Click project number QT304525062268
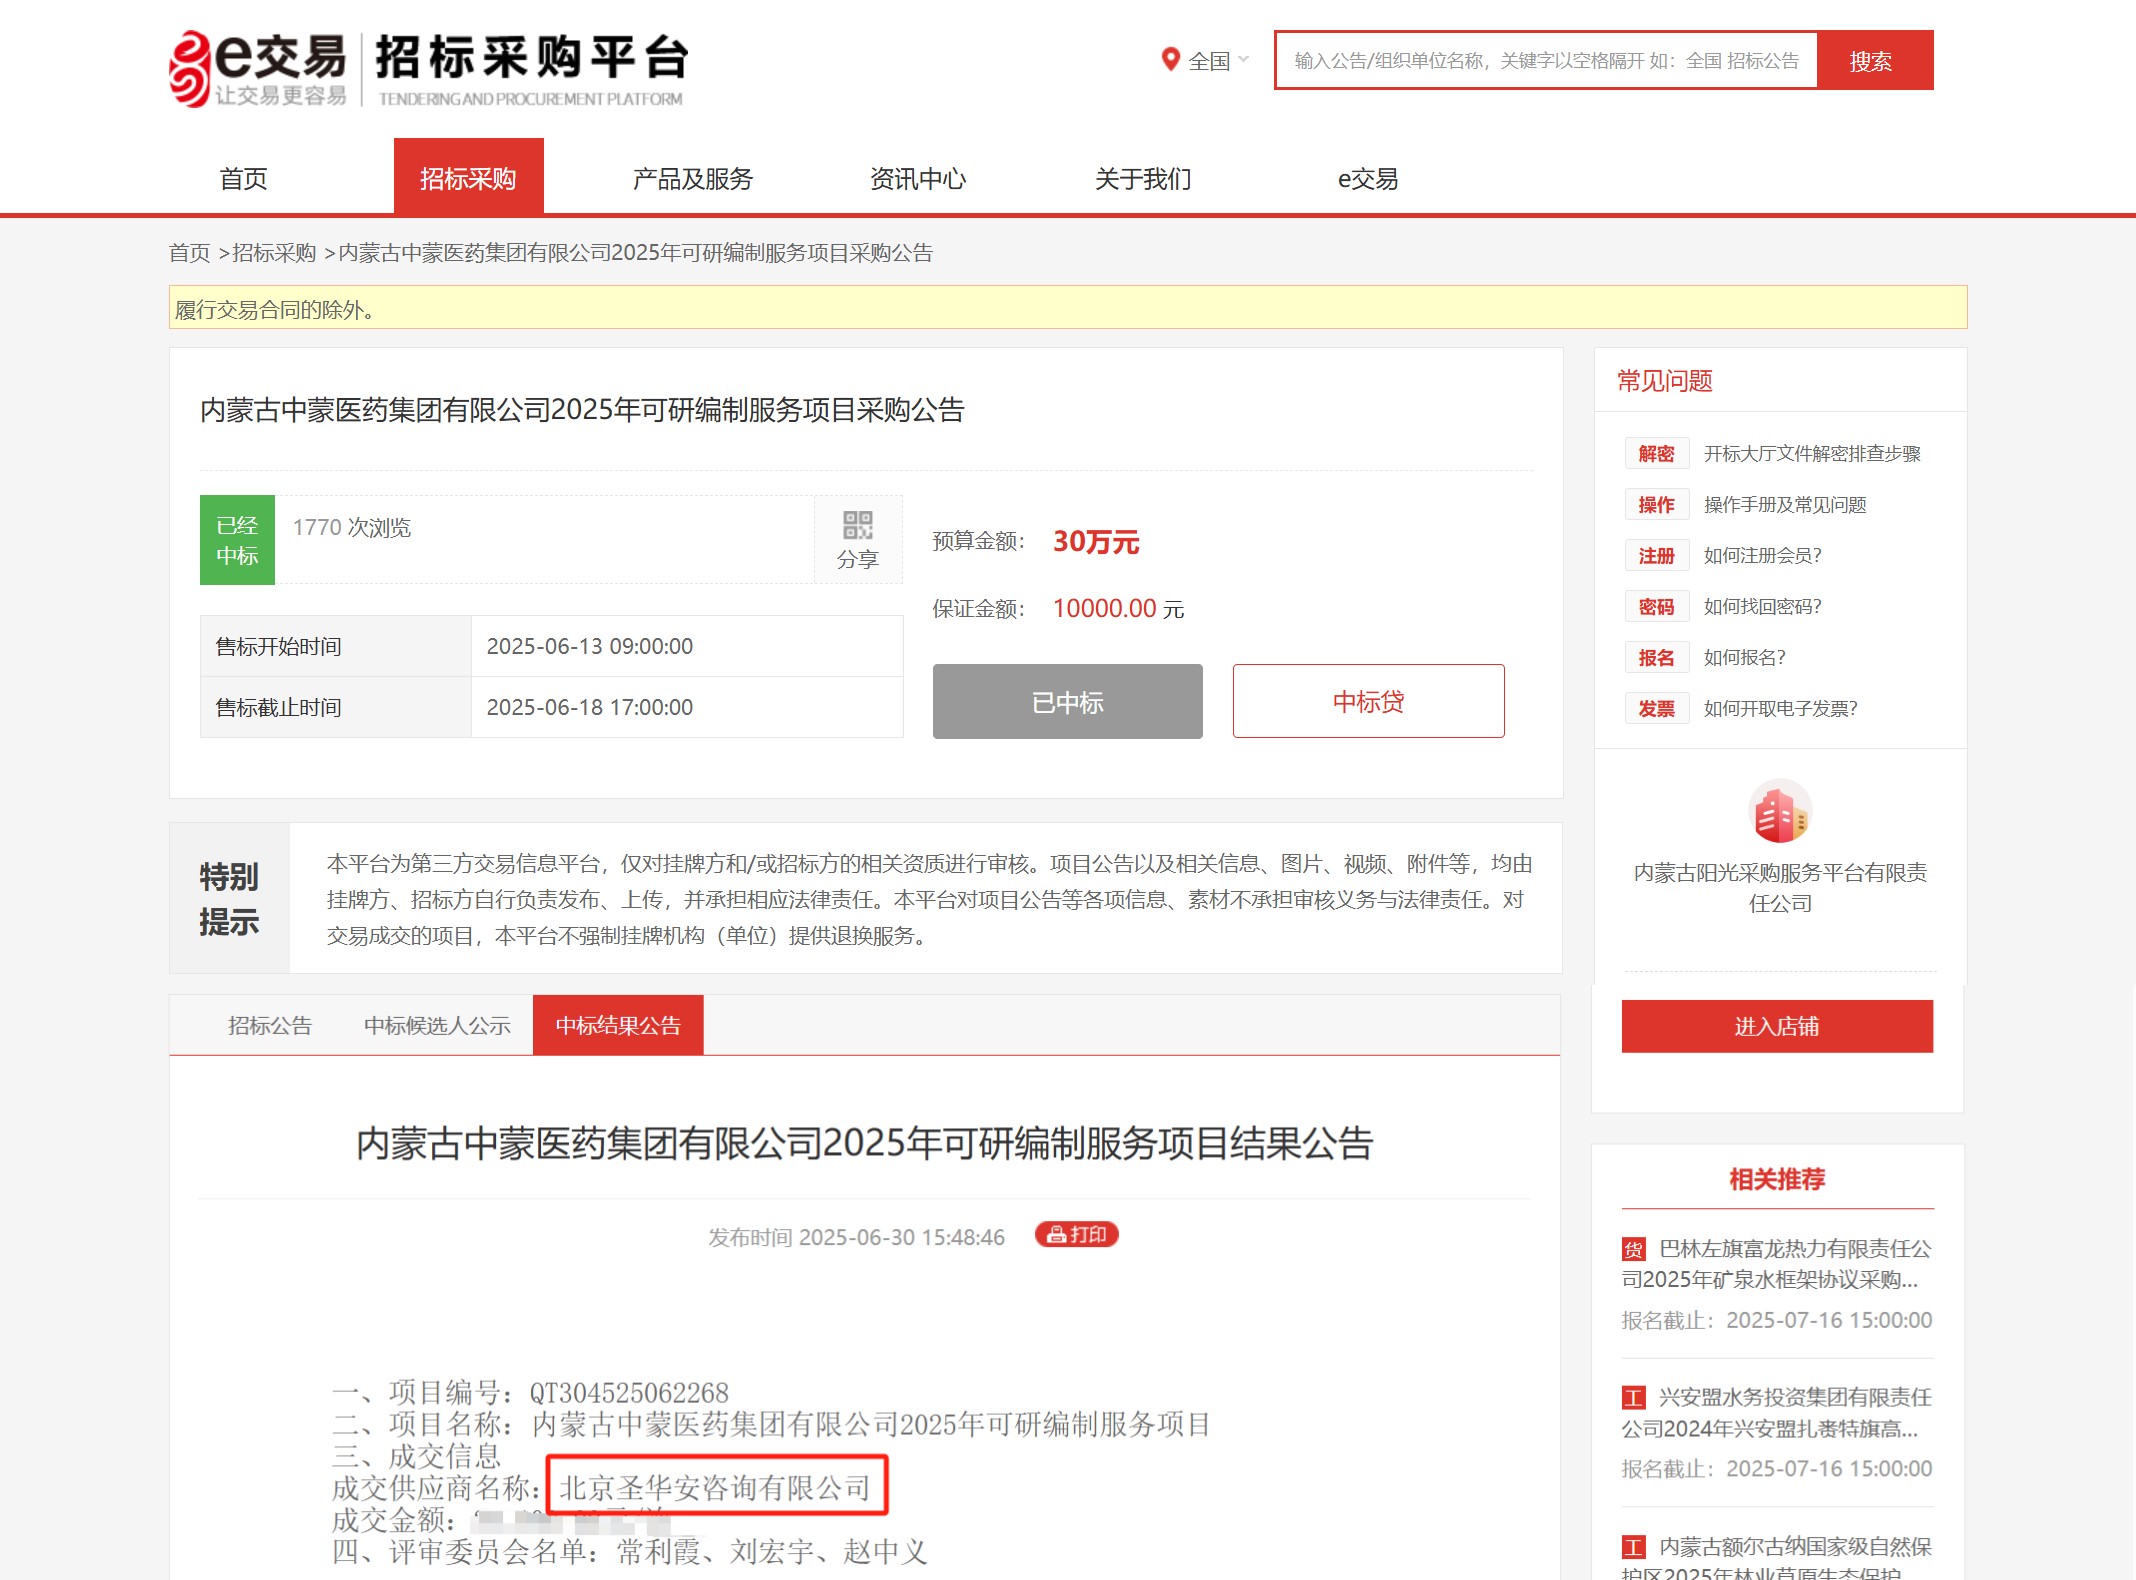 pyautogui.click(x=629, y=1392)
